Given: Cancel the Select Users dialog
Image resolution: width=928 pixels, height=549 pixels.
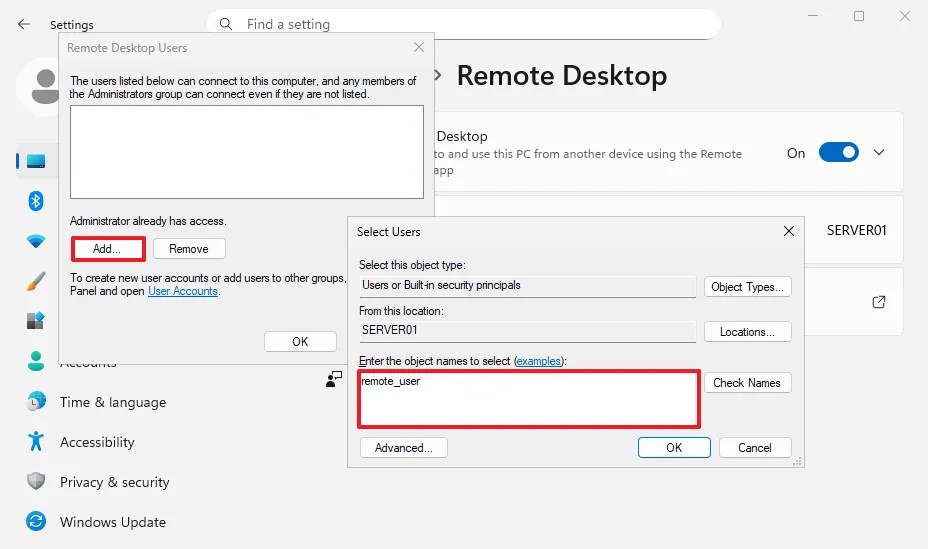Looking at the screenshot, I should pyautogui.click(x=755, y=448).
